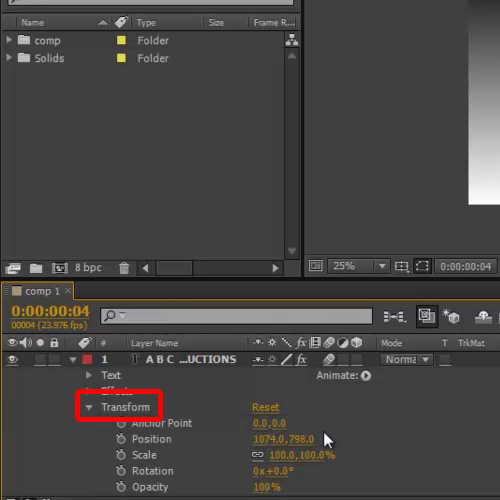Viewport: 500px width, 500px height.
Task: Click the Hide Shy Layers timeline icon
Action: coord(483,316)
